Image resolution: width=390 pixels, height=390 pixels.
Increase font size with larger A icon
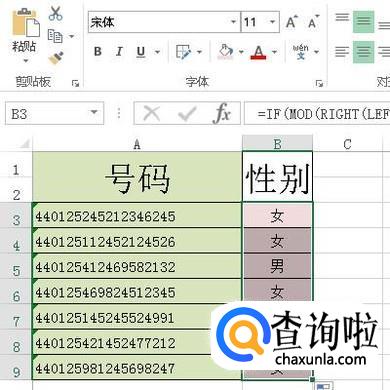[292, 22]
